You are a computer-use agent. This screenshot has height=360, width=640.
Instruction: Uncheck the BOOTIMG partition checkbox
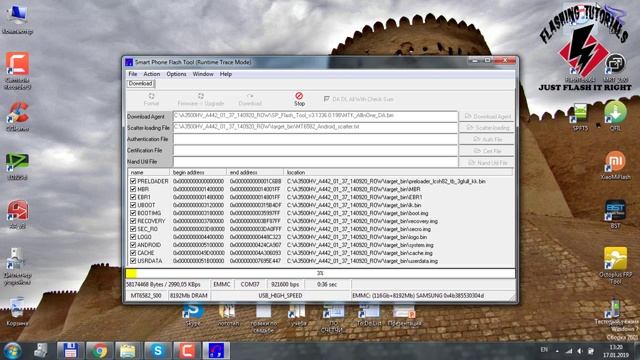point(133,213)
